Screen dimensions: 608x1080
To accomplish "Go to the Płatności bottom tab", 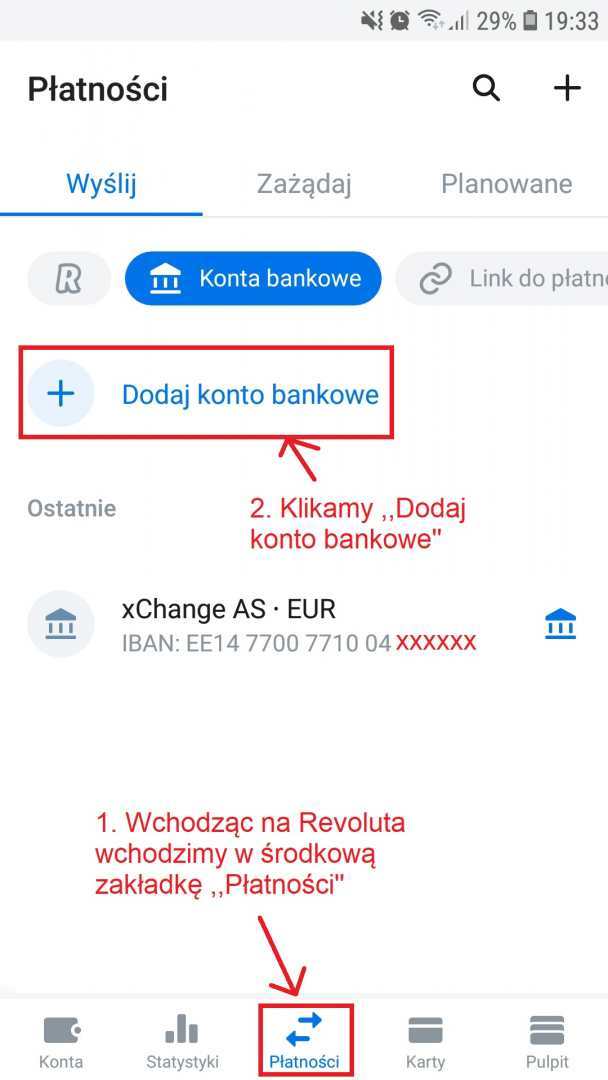I will coord(305,1041).
